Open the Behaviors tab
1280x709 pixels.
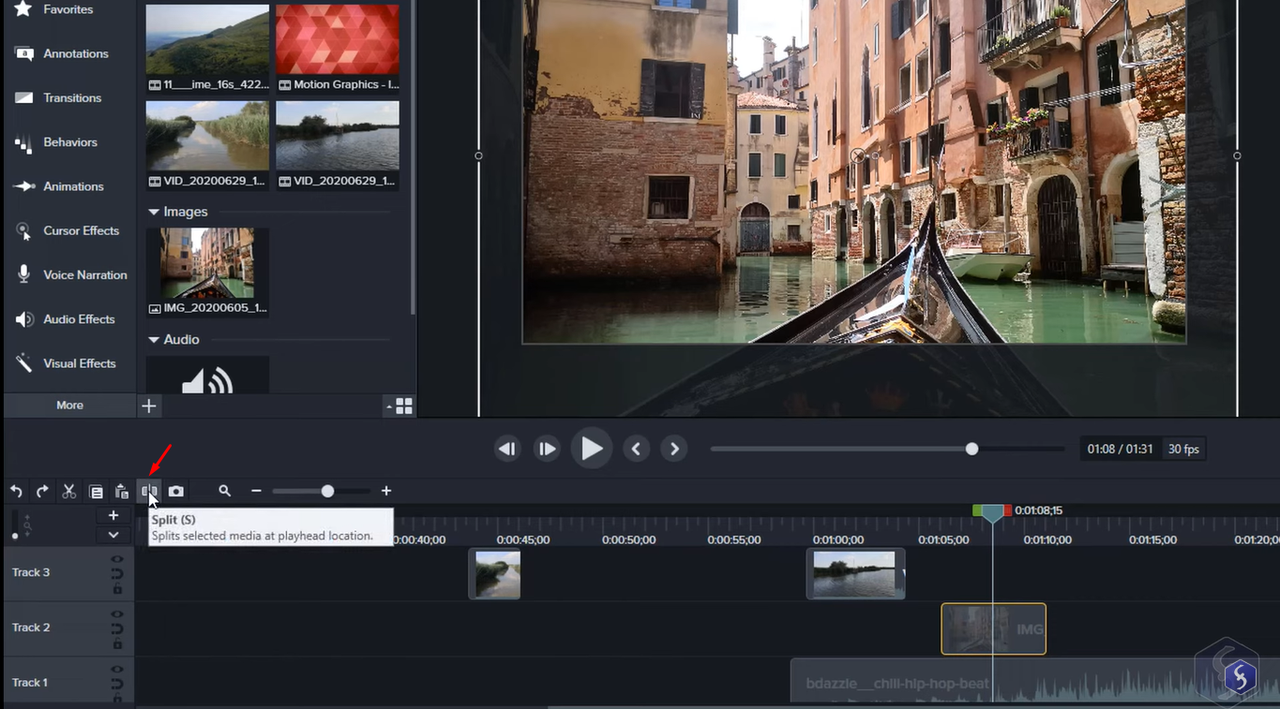[x=67, y=142]
